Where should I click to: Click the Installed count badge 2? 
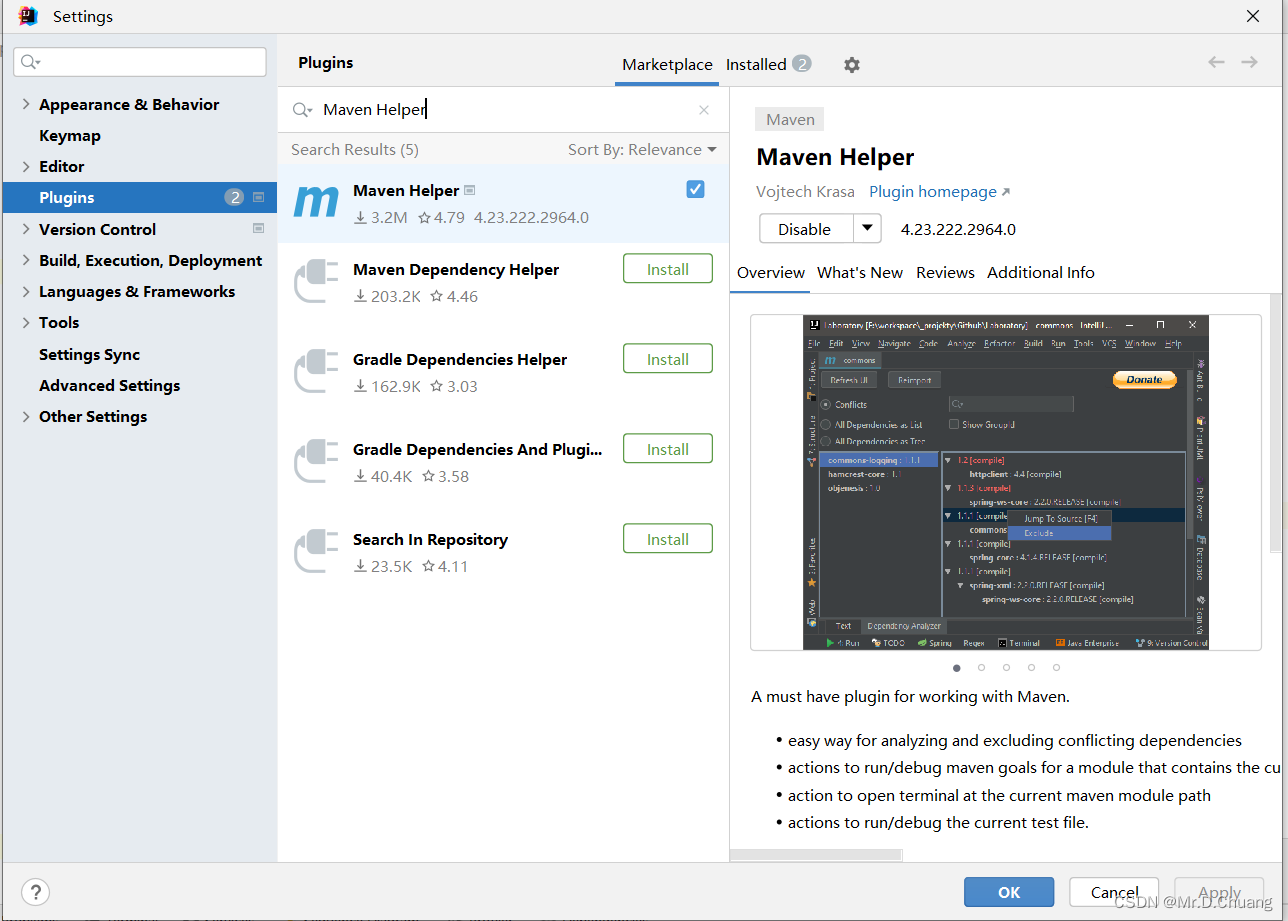tap(802, 64)
